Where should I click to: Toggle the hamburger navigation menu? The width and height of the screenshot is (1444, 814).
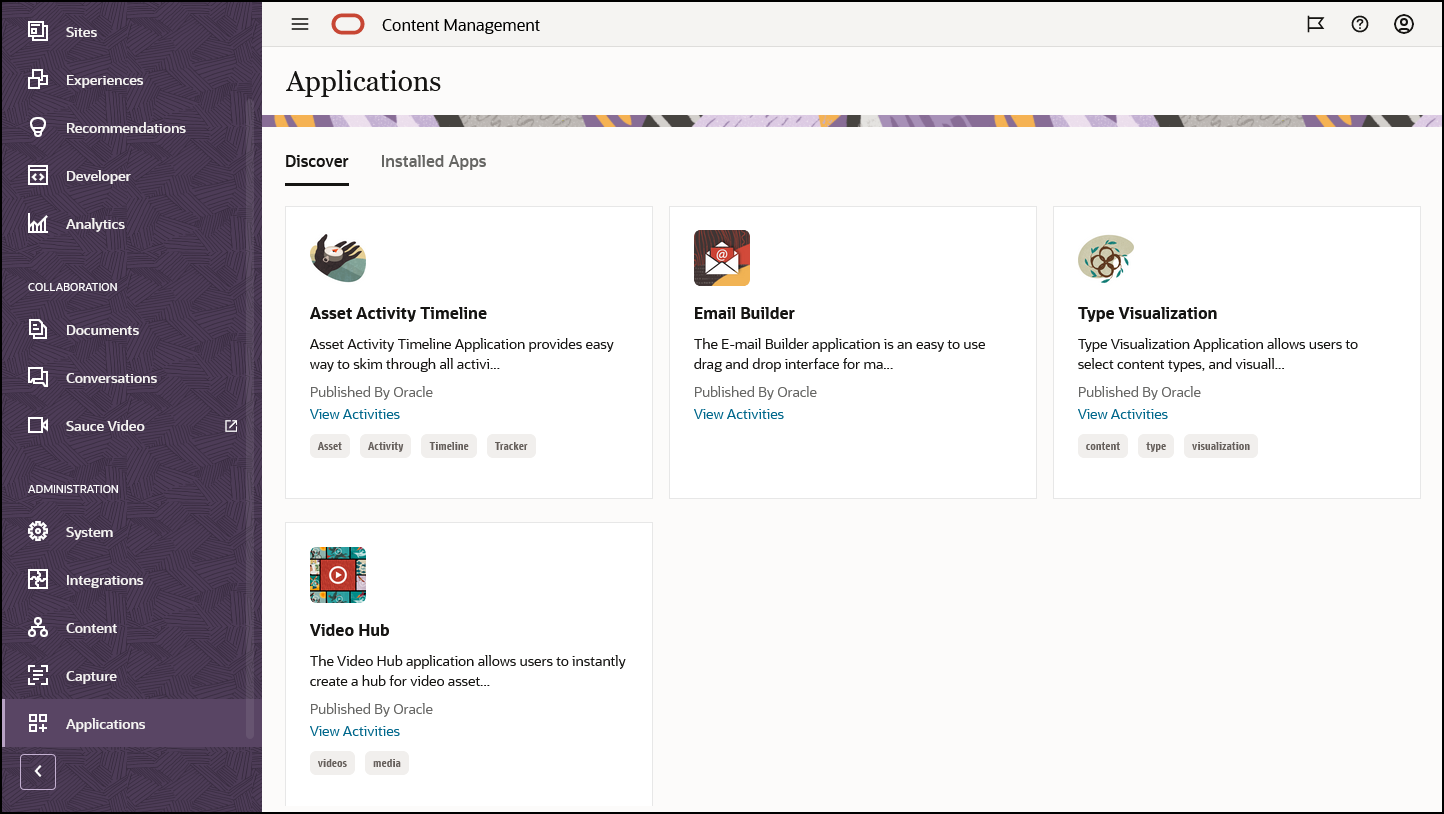coord(300,24)
